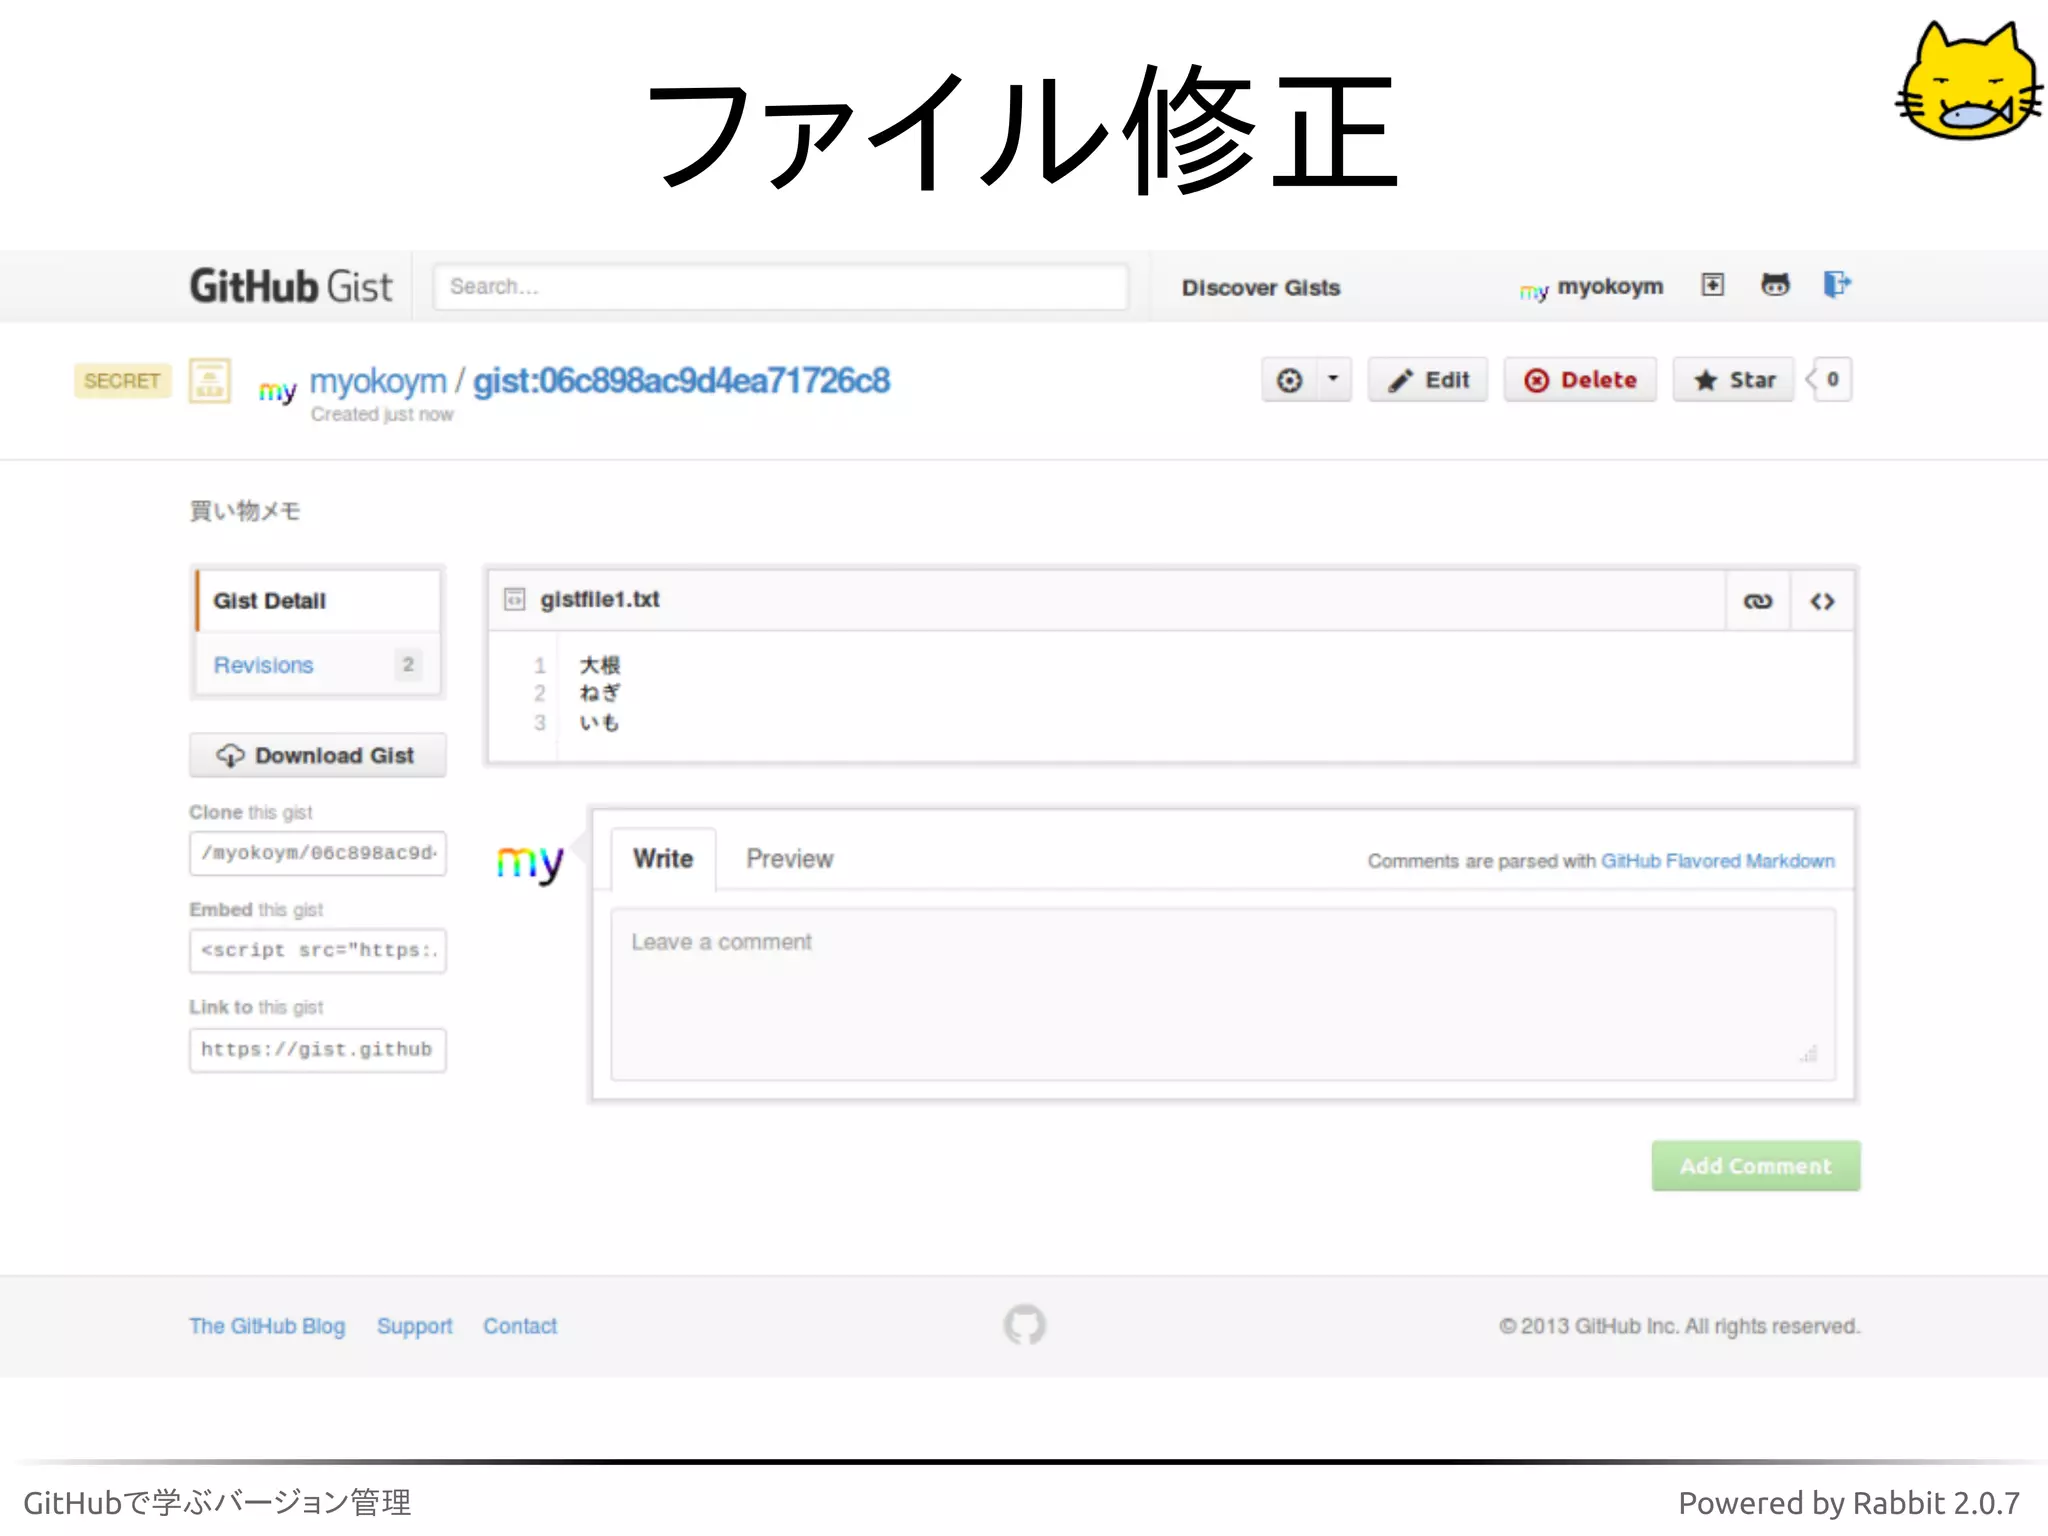The height and width of the screenshot is (1536, 2048).
Task: Select the Clone this gist URL field
Action: point(317,853)
